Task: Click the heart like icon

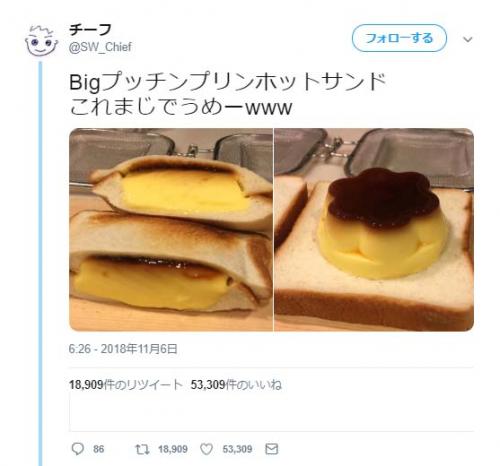Action: click(x=206, y=449)
